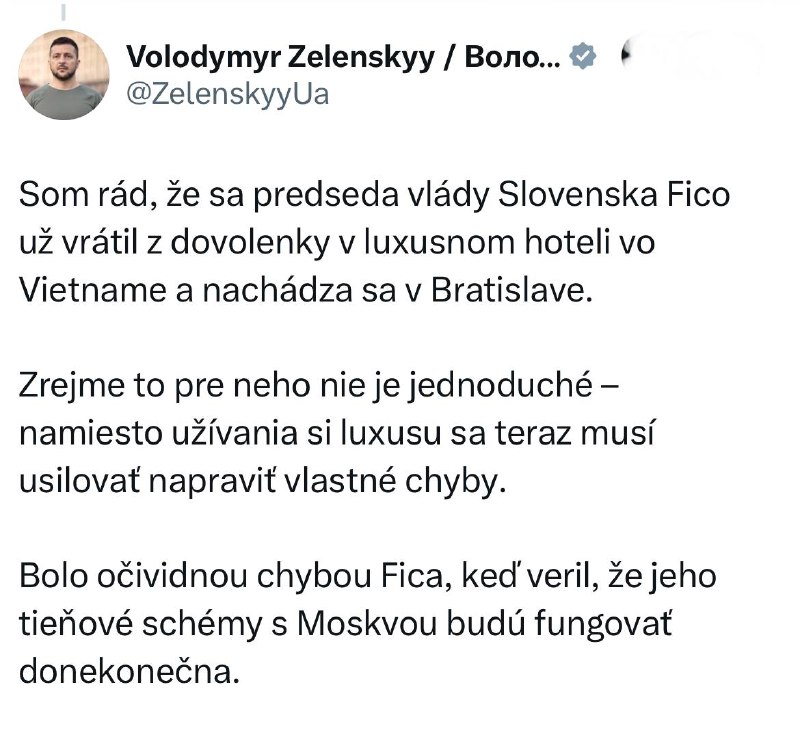
Task: Click the grey verified checkmark badge
Action: click(x=582, y=56)
